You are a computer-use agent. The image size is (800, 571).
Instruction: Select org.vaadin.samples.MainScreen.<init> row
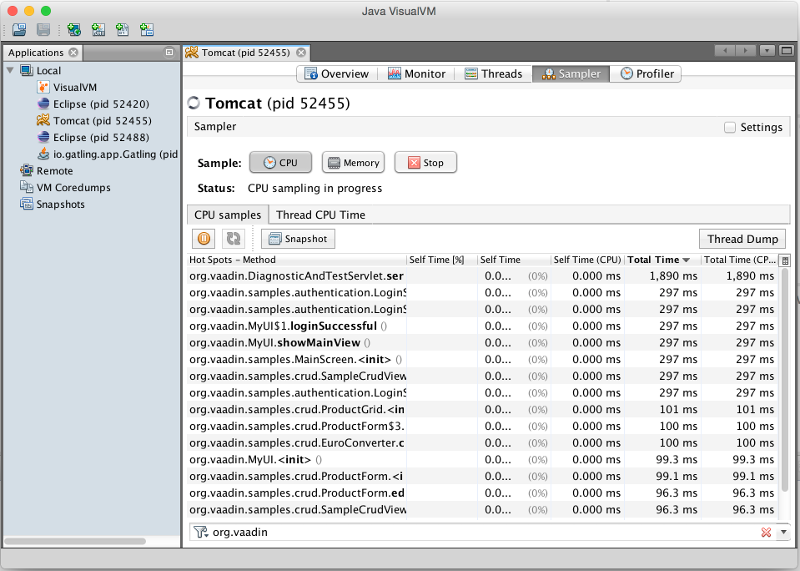[482, 359]
